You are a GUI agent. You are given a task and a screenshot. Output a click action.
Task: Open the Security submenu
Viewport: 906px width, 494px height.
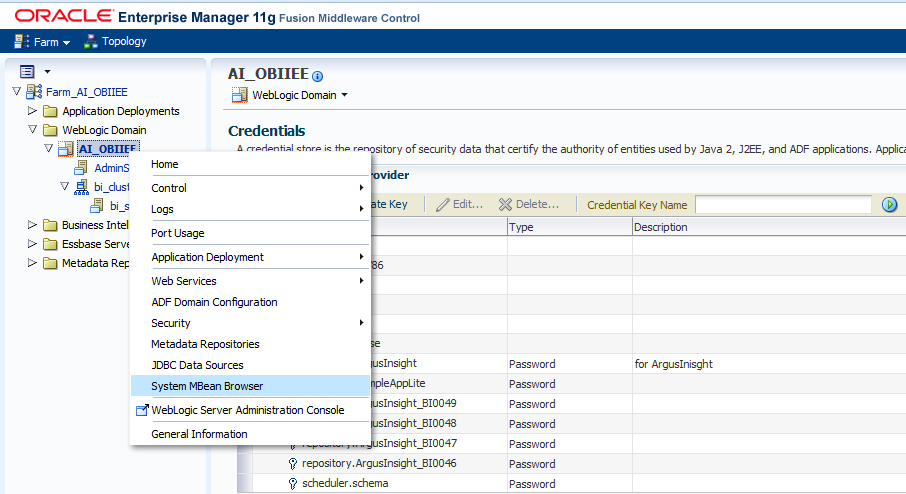point(250,323)
